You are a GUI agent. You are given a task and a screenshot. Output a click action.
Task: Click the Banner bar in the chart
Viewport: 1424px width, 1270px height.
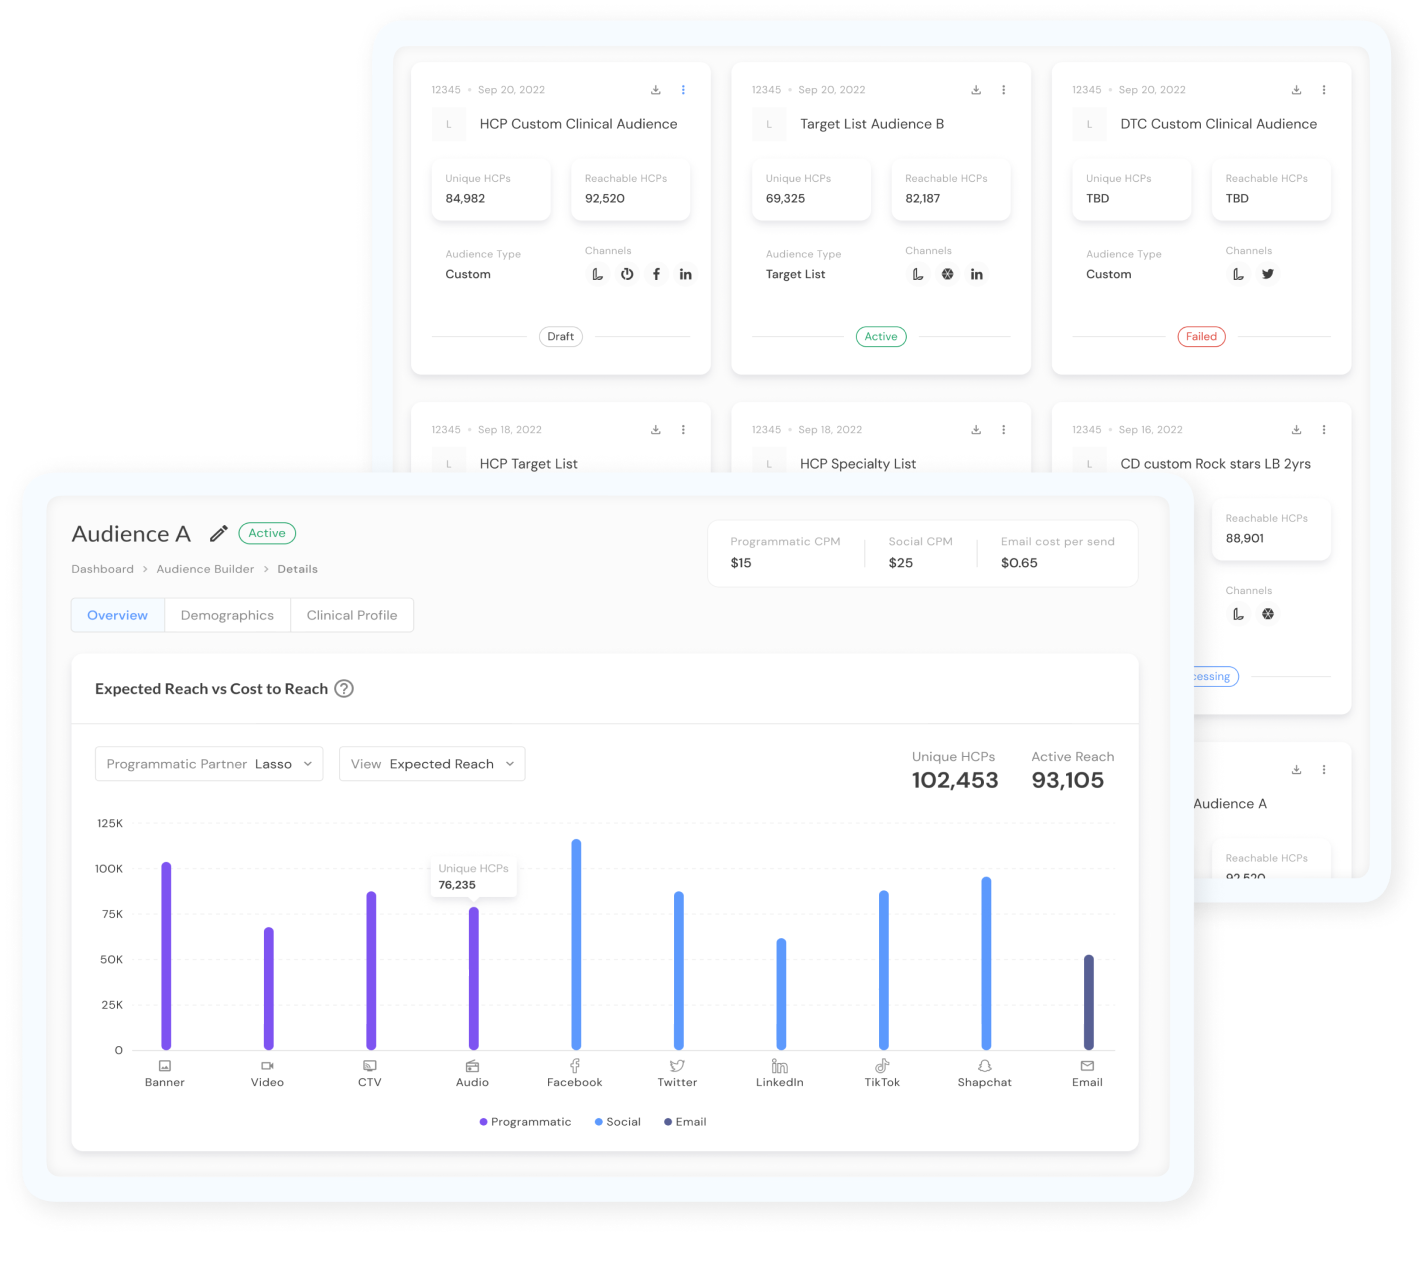click(166, 956)
